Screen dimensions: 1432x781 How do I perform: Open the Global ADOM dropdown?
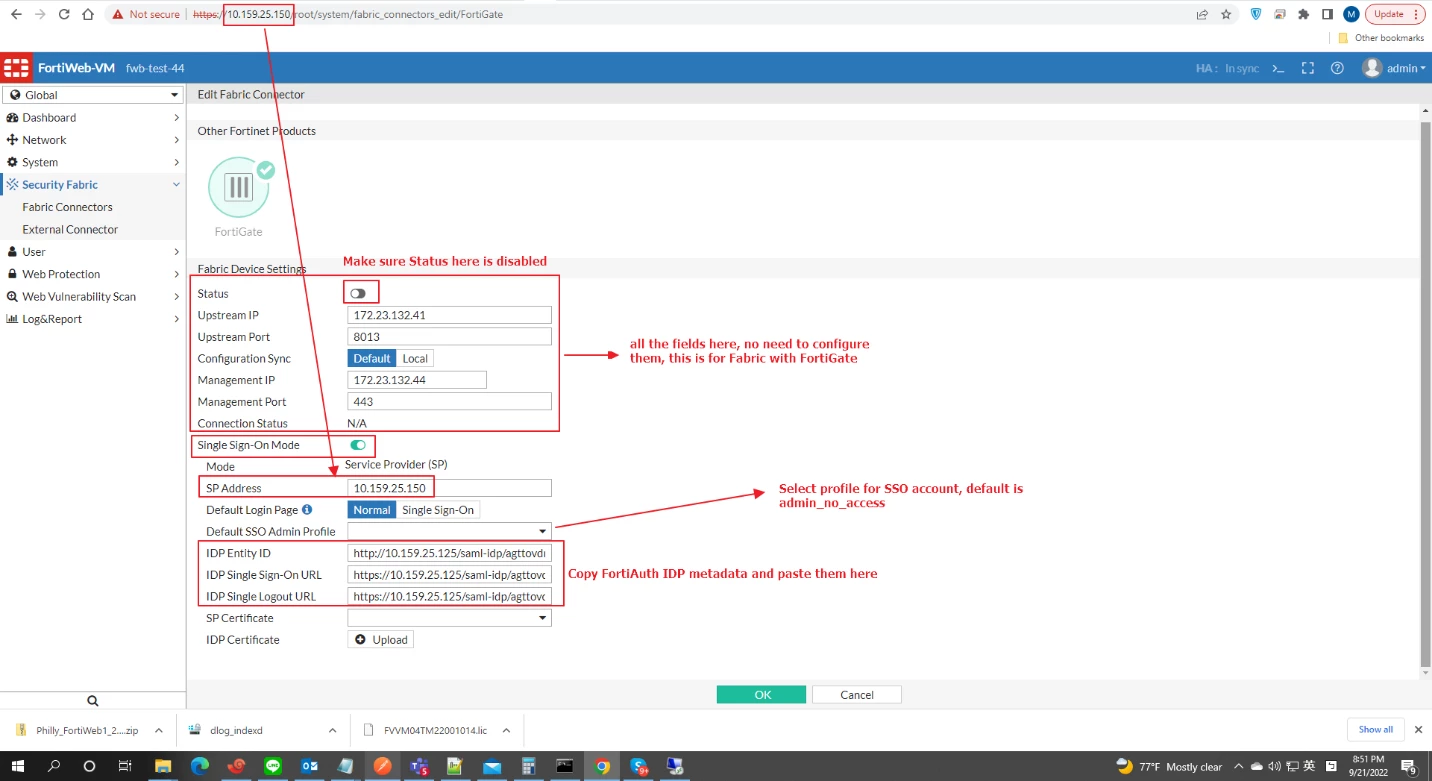[92, 95]
